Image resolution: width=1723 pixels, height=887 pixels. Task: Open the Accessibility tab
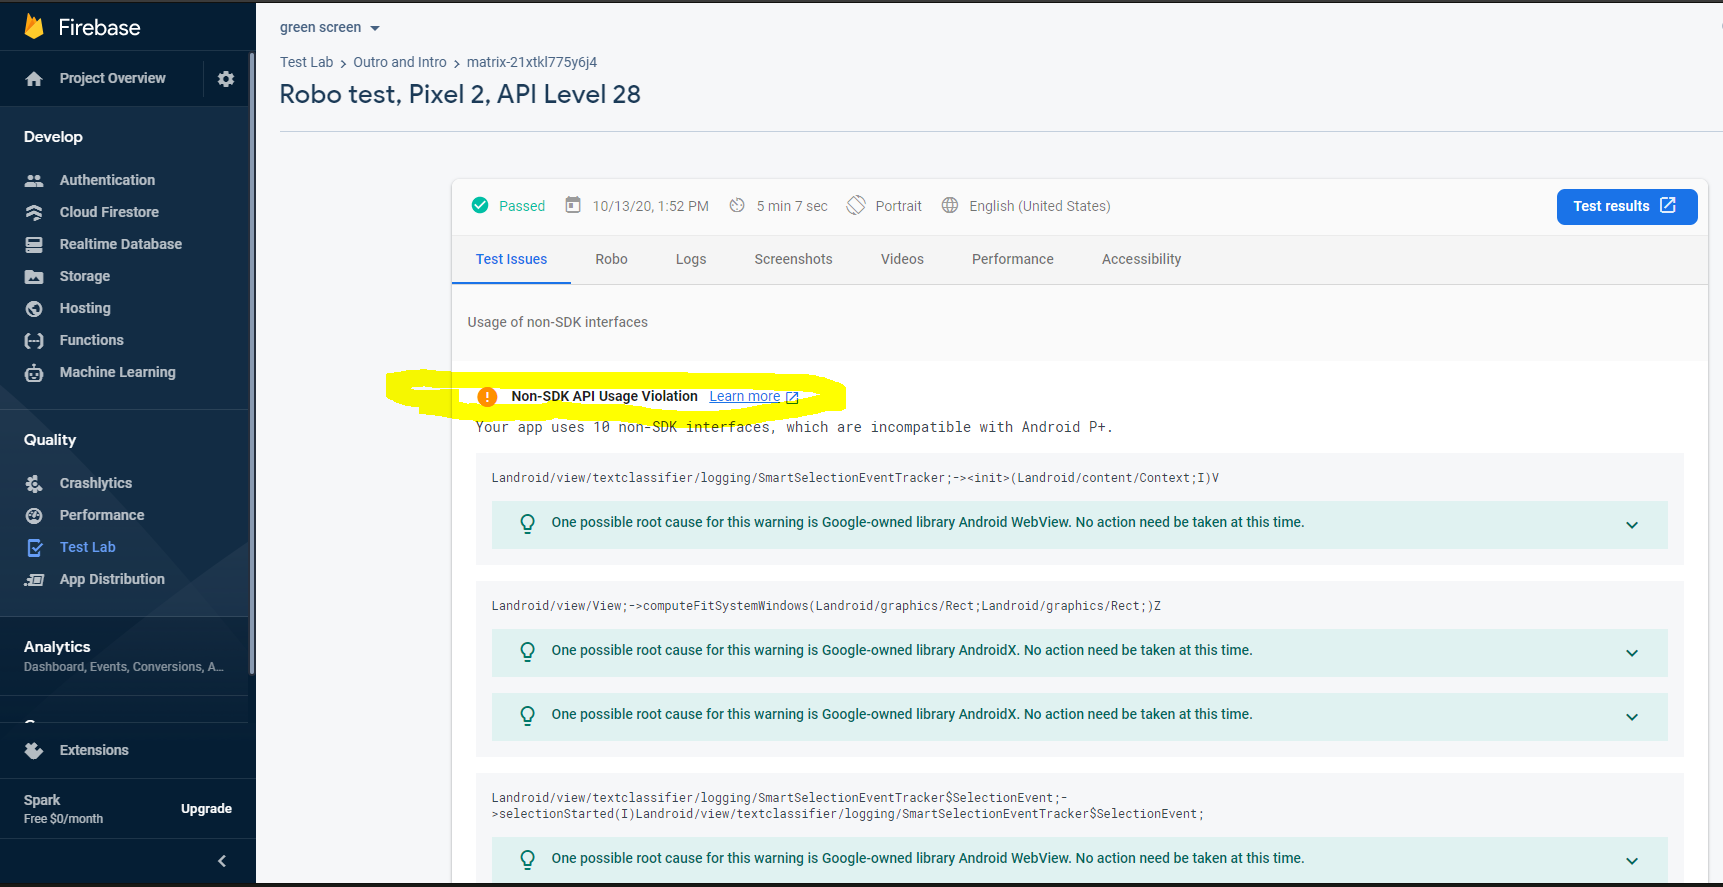coord(1141,259)
